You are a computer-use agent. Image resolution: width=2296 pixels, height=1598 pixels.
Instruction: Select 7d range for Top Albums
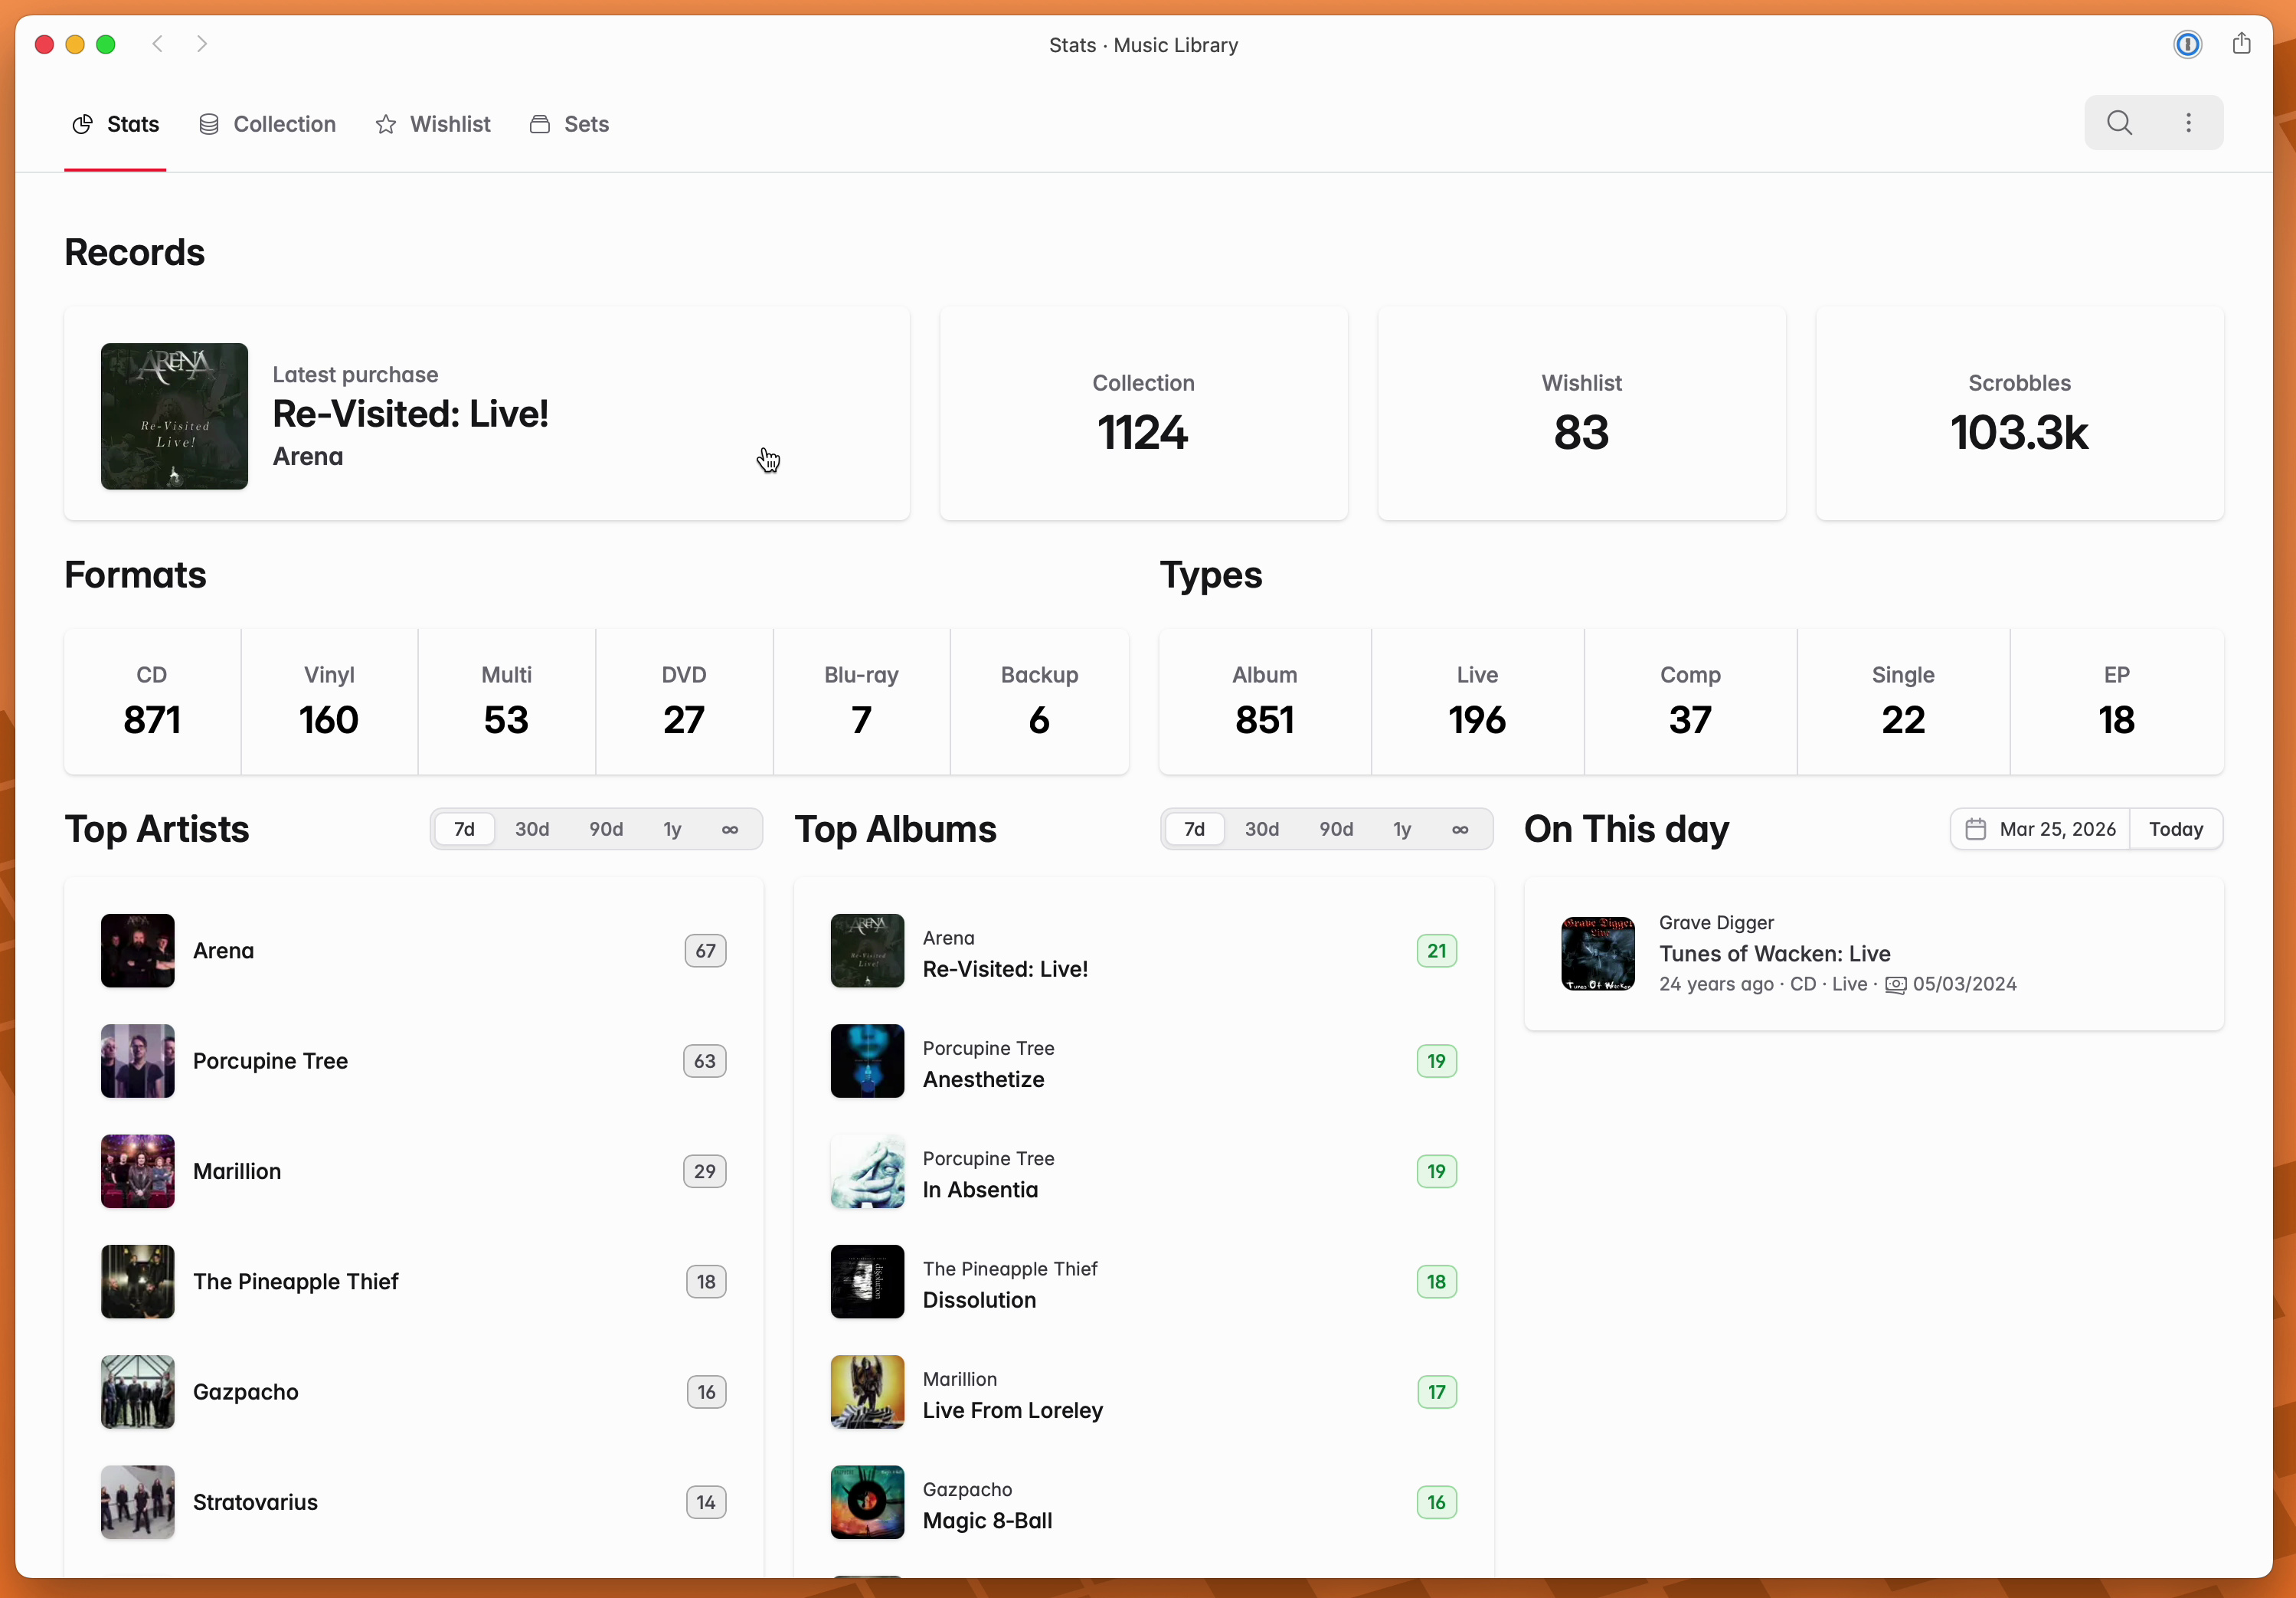[x=1194, y=829]
